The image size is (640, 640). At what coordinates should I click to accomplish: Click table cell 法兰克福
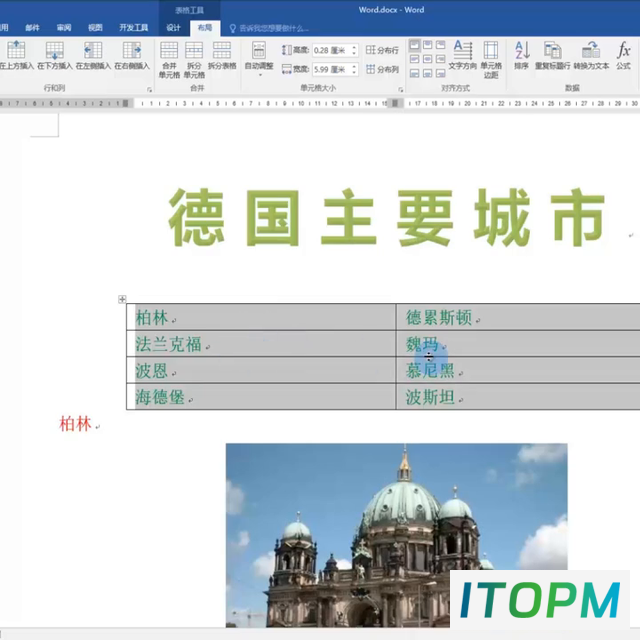click(261, 344)
